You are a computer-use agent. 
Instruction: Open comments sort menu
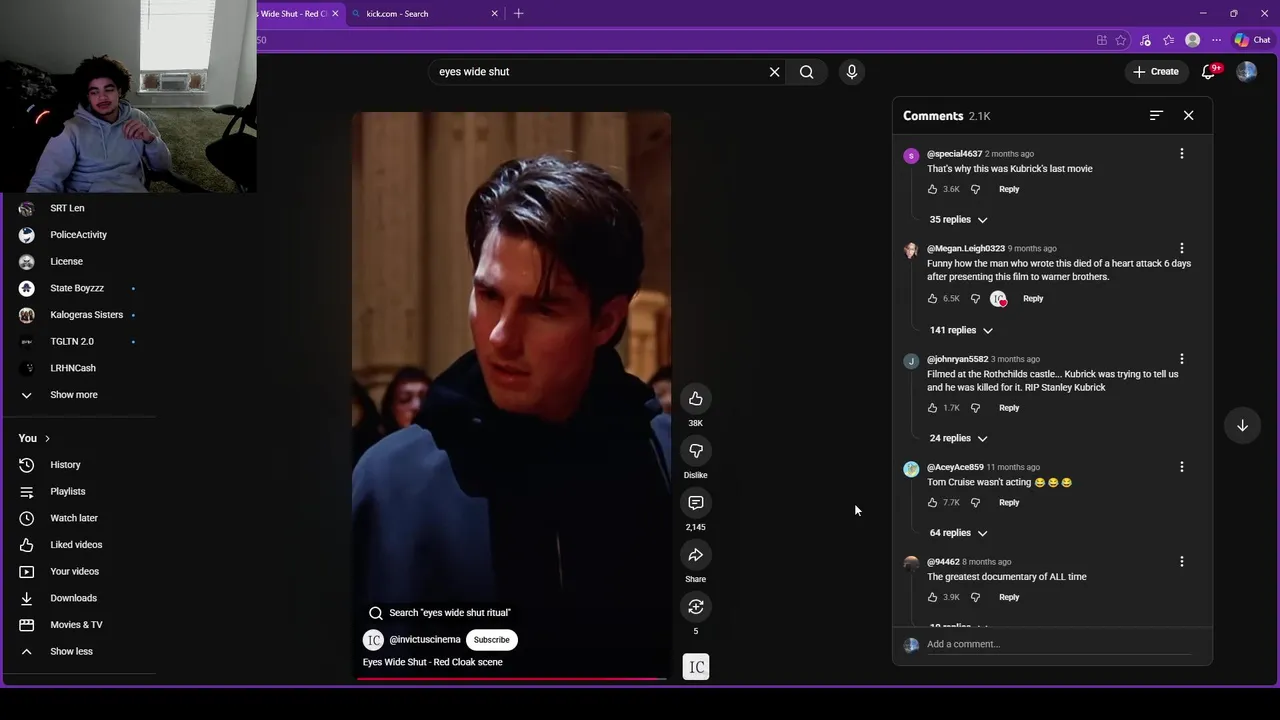pyautogui.click(x=1156, y=116)
